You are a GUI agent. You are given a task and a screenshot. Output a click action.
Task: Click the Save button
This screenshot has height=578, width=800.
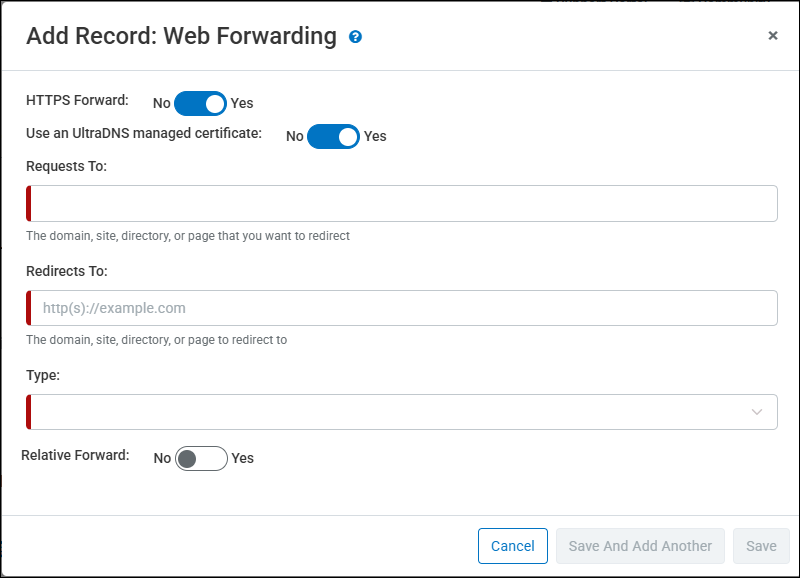(x=761, y=546)
